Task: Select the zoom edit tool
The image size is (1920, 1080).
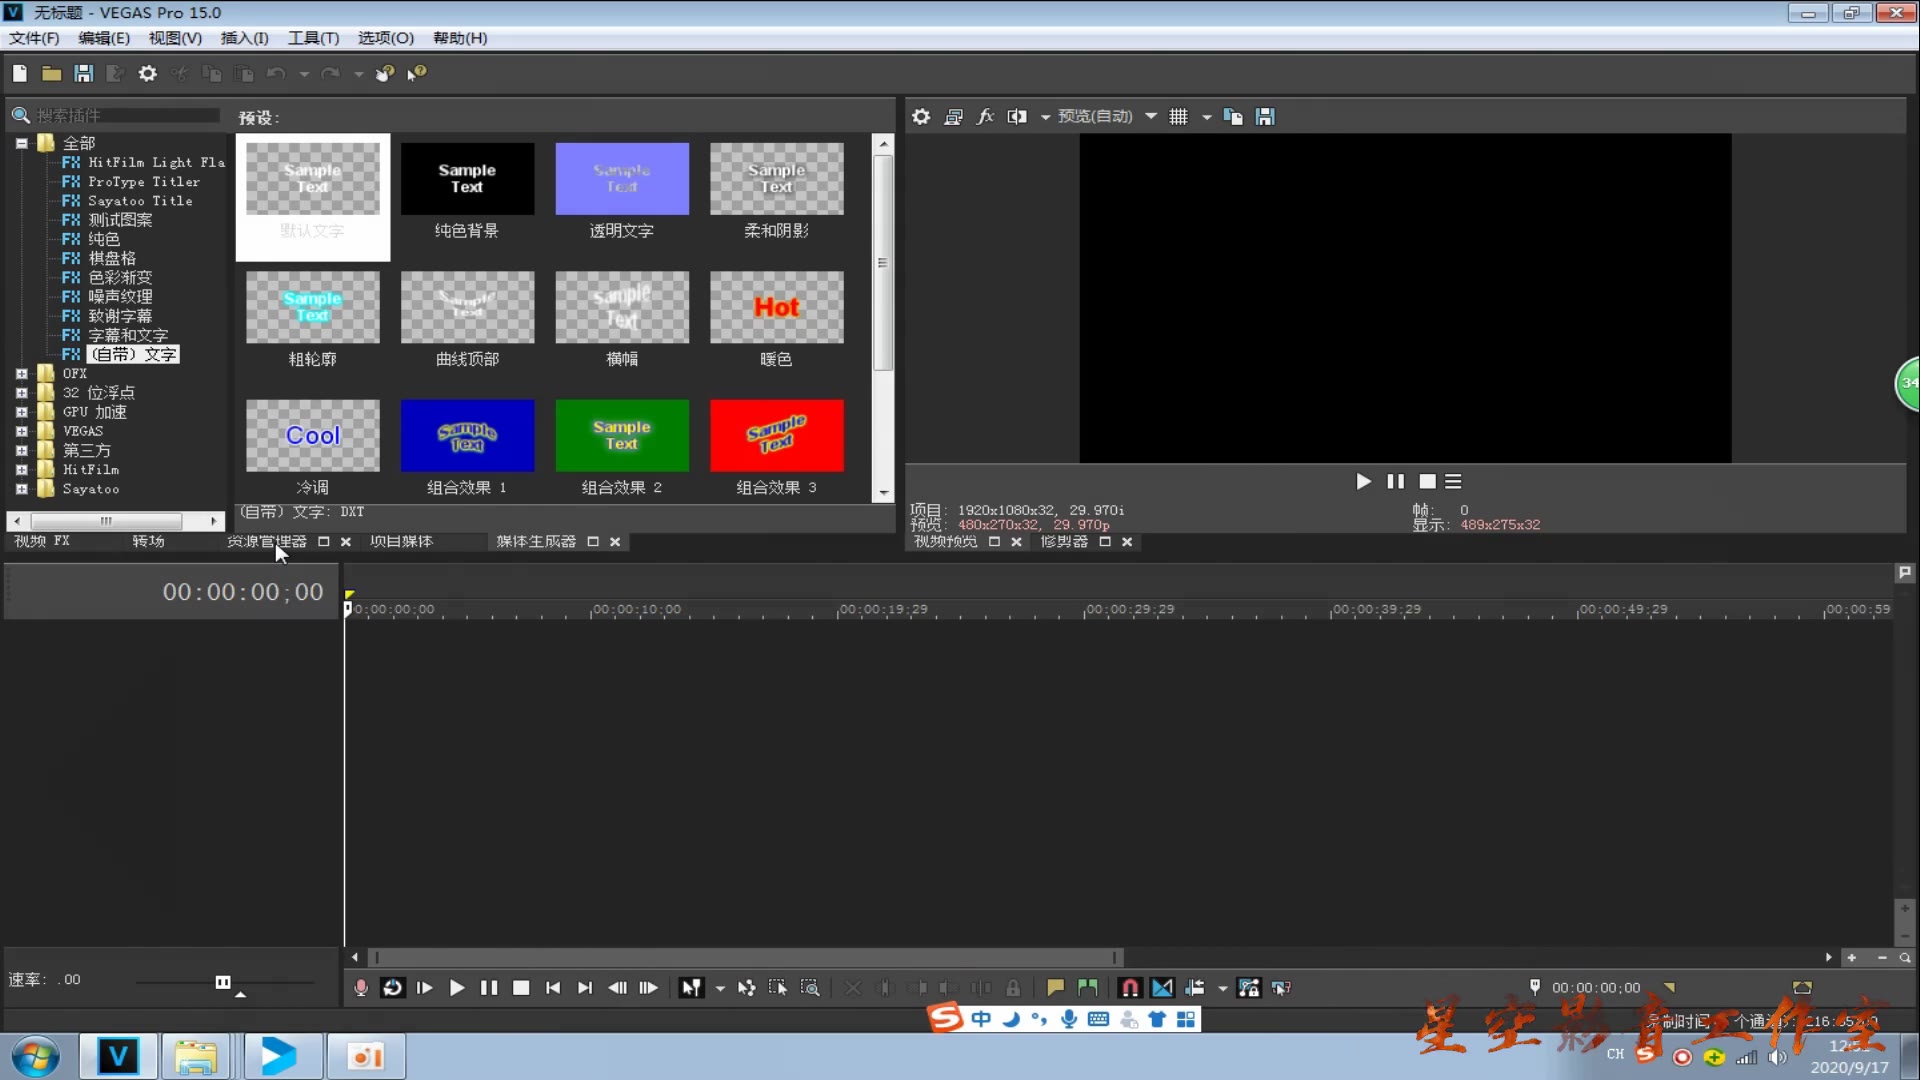Action: [810, 988]
